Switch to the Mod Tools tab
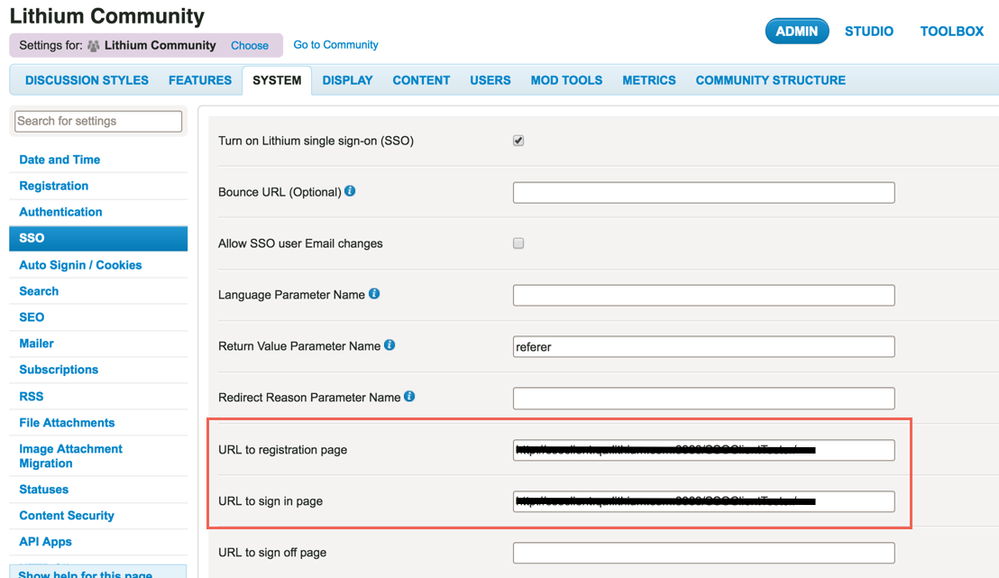999x578 pixels. (566, 80)
